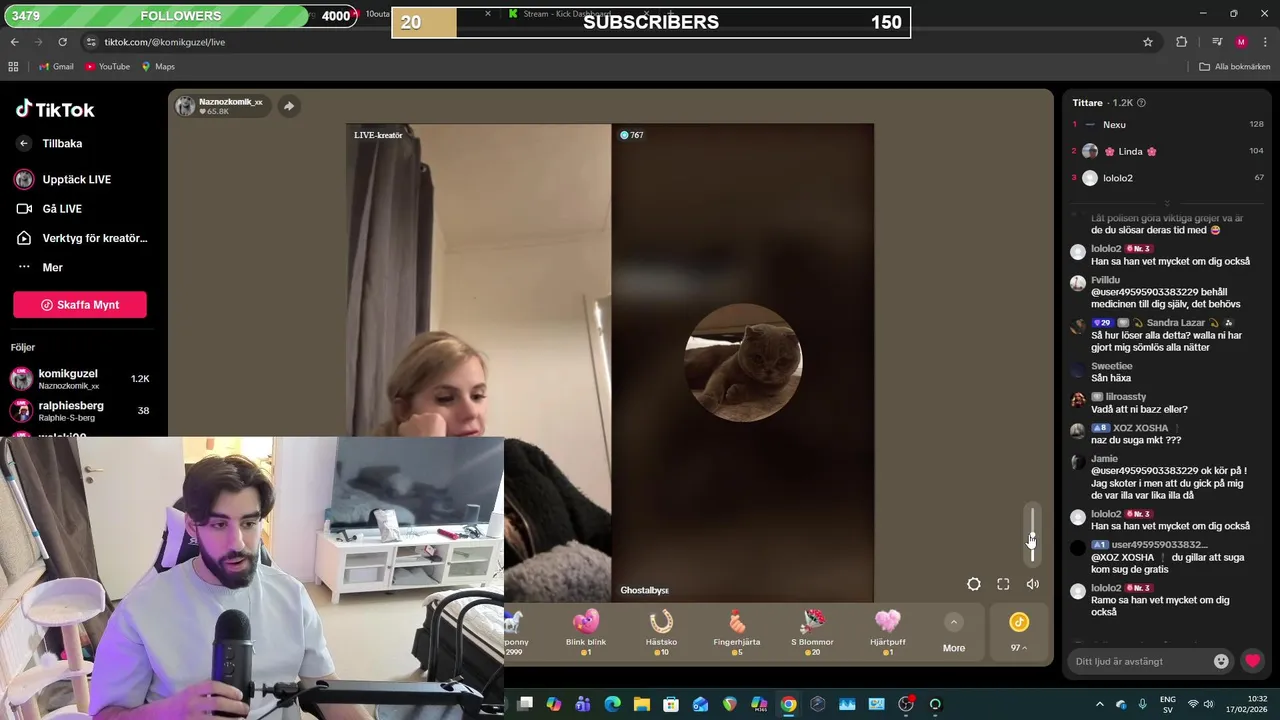The height and width of the screenshot is (720, 1280).
Task: Go back with Tillbaka arrow
Action: pos(24,144)
